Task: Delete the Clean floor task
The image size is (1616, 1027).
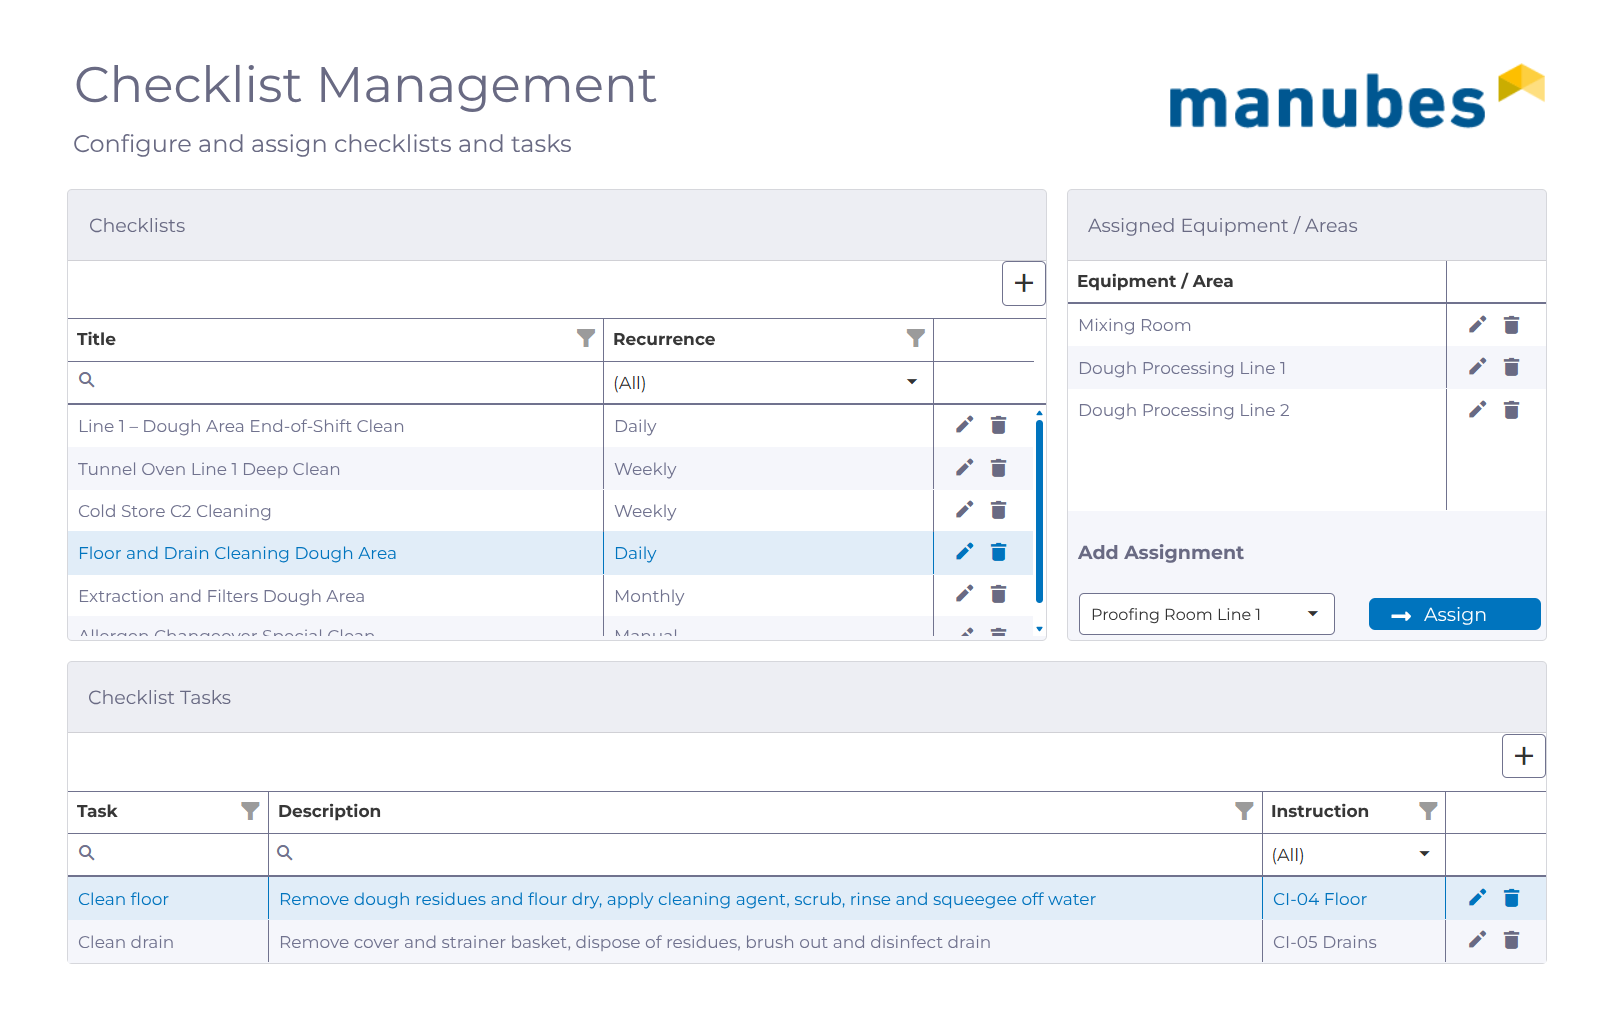Action: click(x=1511, y=898)
